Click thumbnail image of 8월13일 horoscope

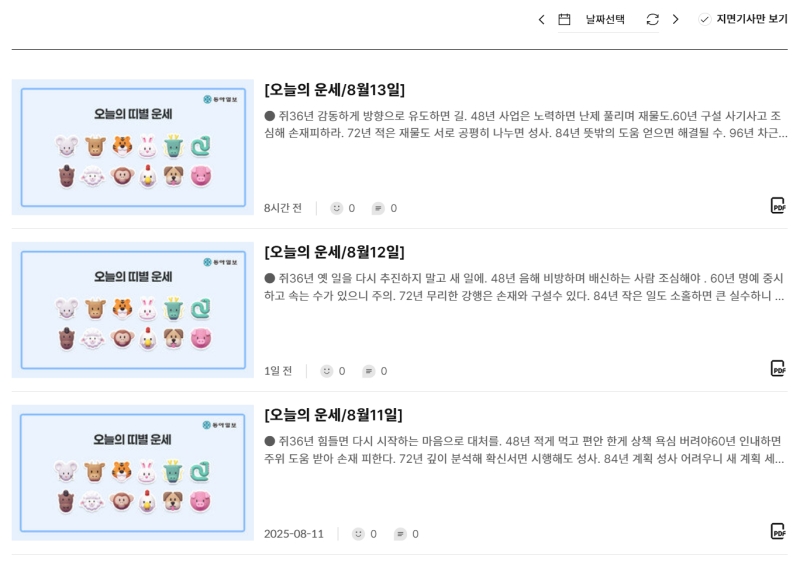(x=133, y=147)
